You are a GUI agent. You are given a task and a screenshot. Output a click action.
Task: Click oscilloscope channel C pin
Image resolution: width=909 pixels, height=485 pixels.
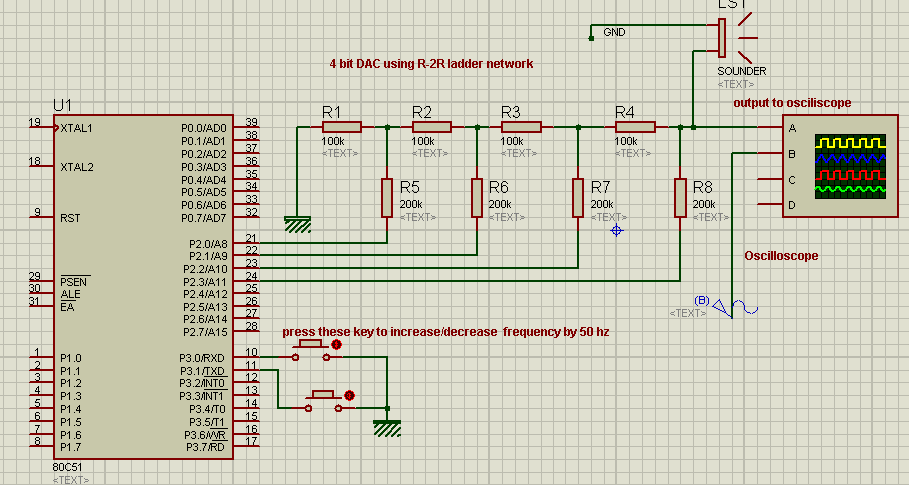click(x=770, y=179)
